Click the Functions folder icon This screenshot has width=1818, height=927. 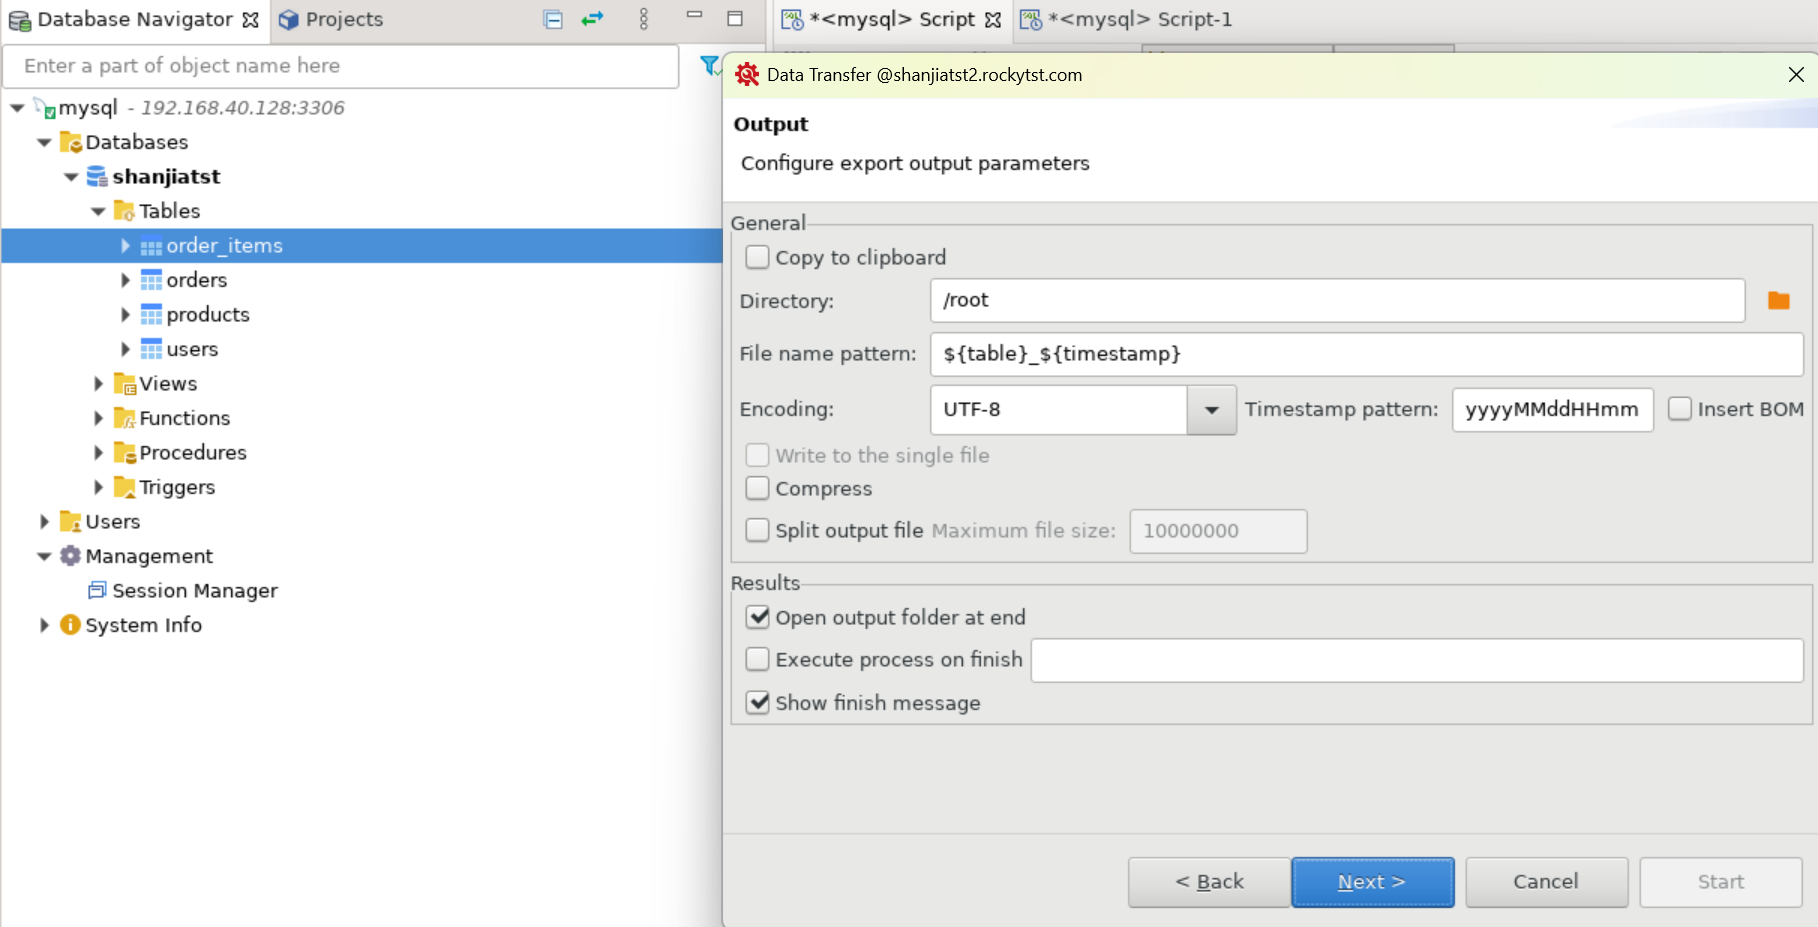point(124,418)
